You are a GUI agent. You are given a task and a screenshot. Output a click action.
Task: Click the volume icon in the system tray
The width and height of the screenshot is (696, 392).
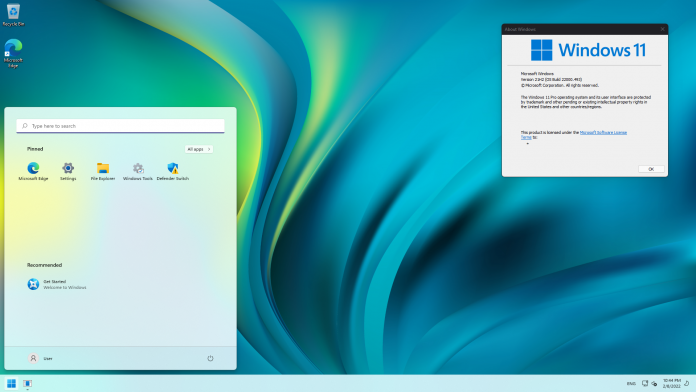(654, 384)
